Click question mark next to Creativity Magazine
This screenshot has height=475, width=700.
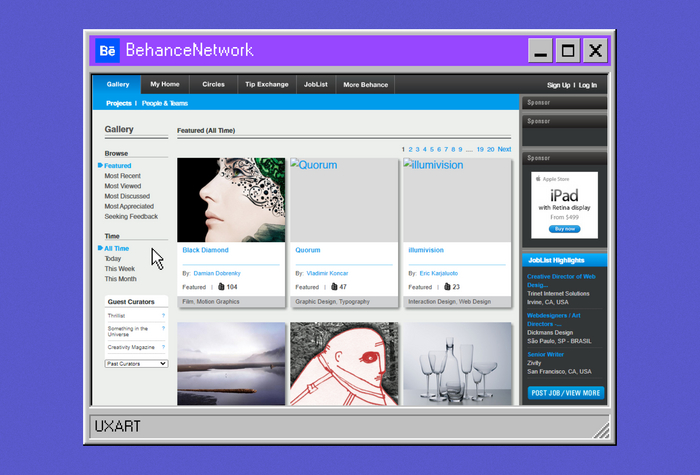(163, 347)
